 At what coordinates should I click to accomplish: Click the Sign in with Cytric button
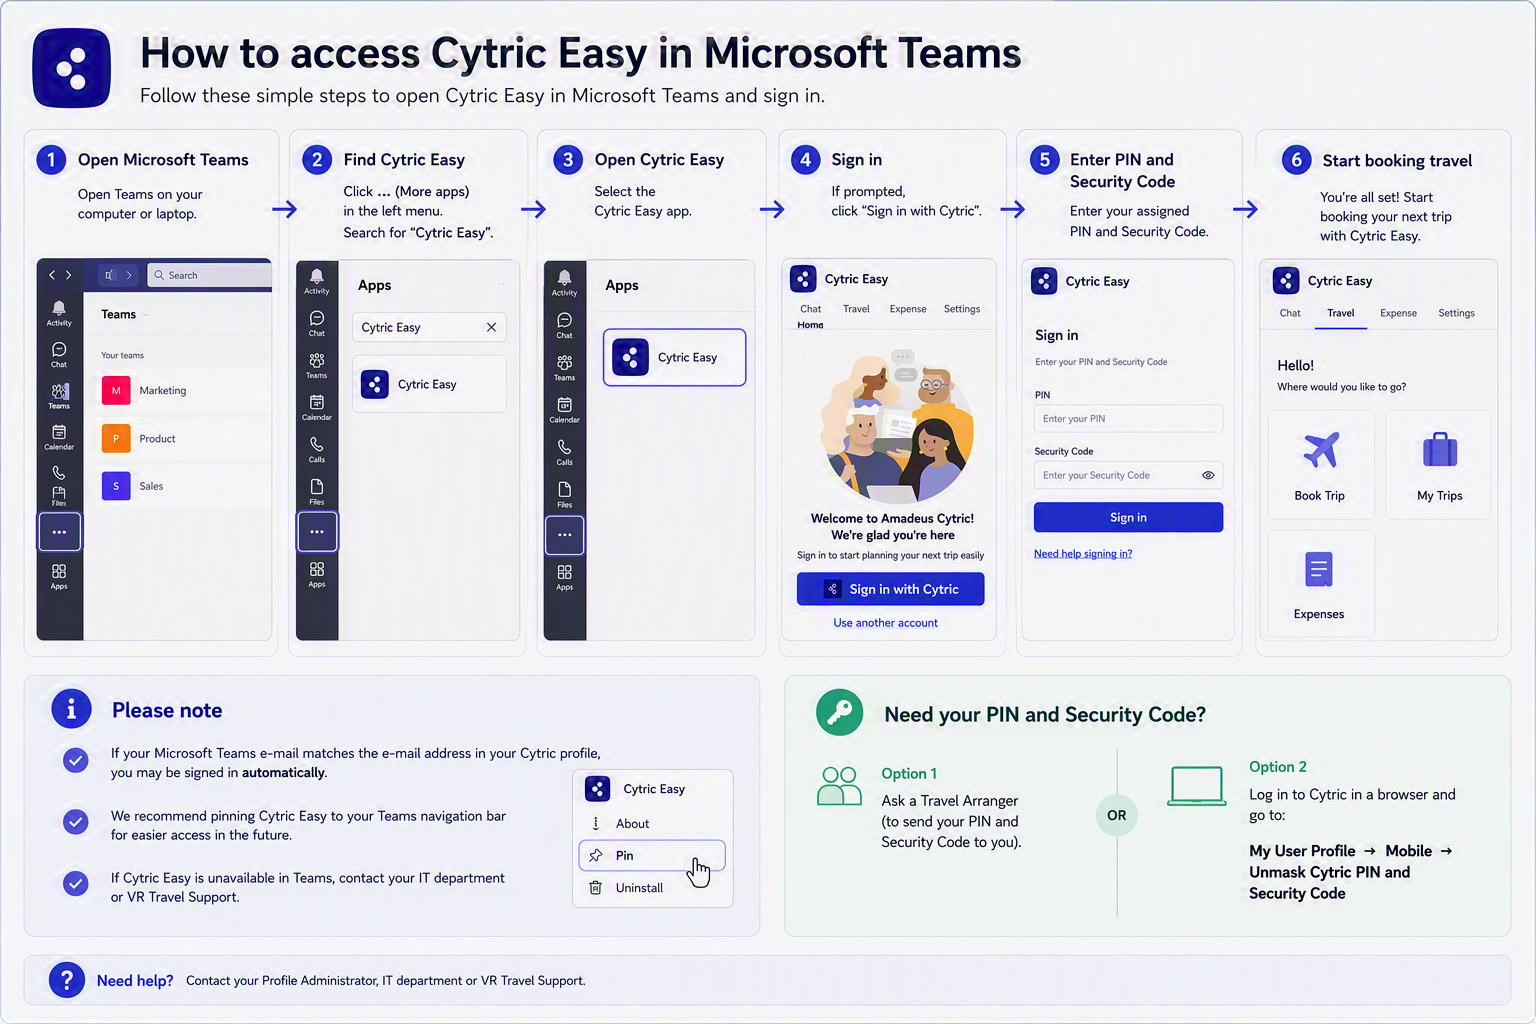(891, 589)
